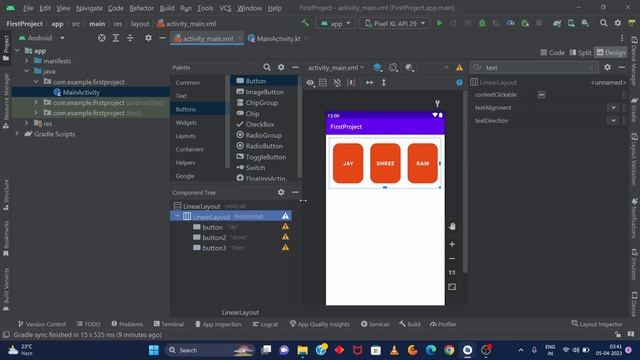Open Problems tool window
This screenshot has height=360, width=640.
[x=127, y=324]
